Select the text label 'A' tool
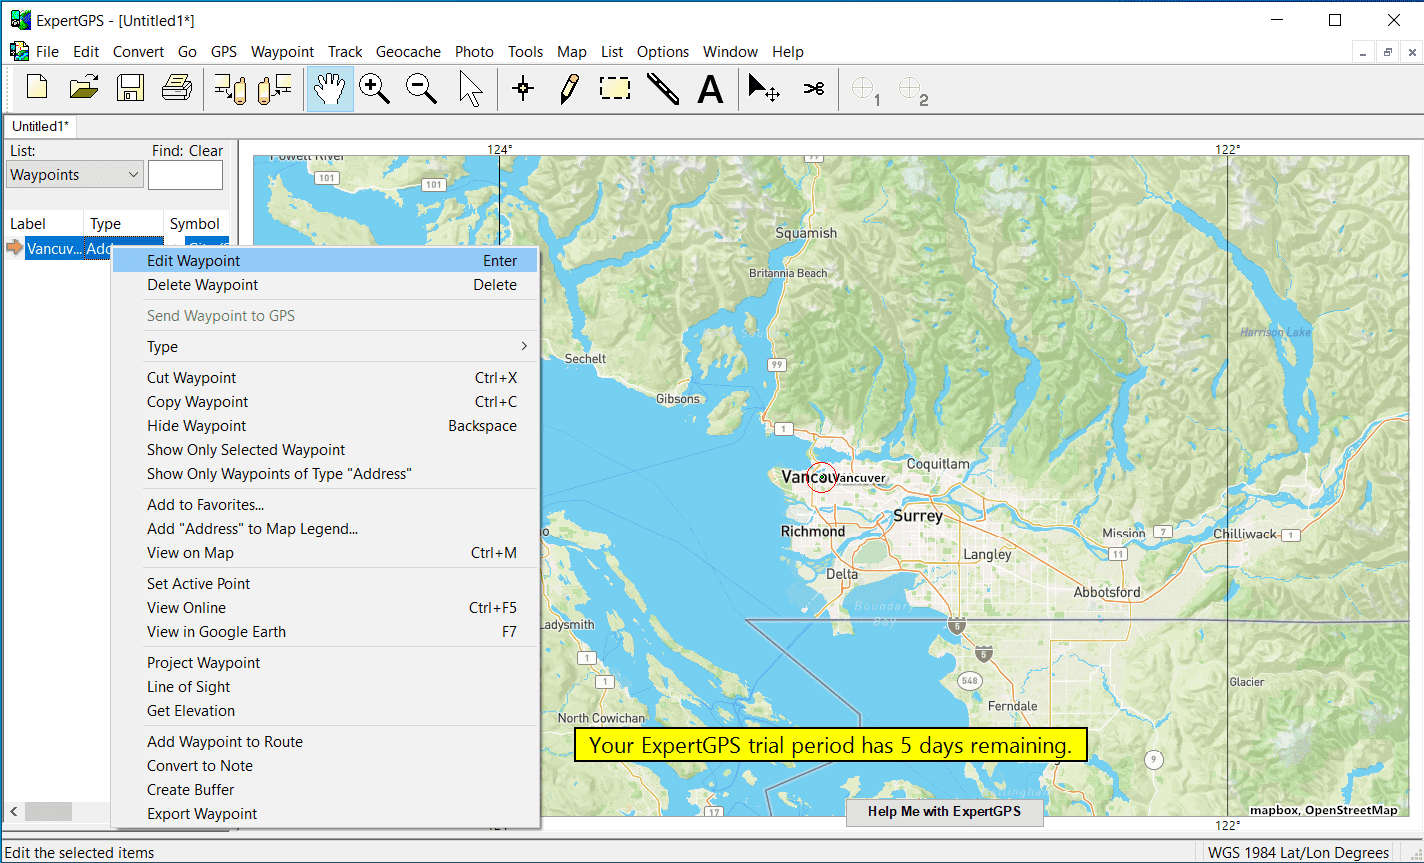 (710, 89)
